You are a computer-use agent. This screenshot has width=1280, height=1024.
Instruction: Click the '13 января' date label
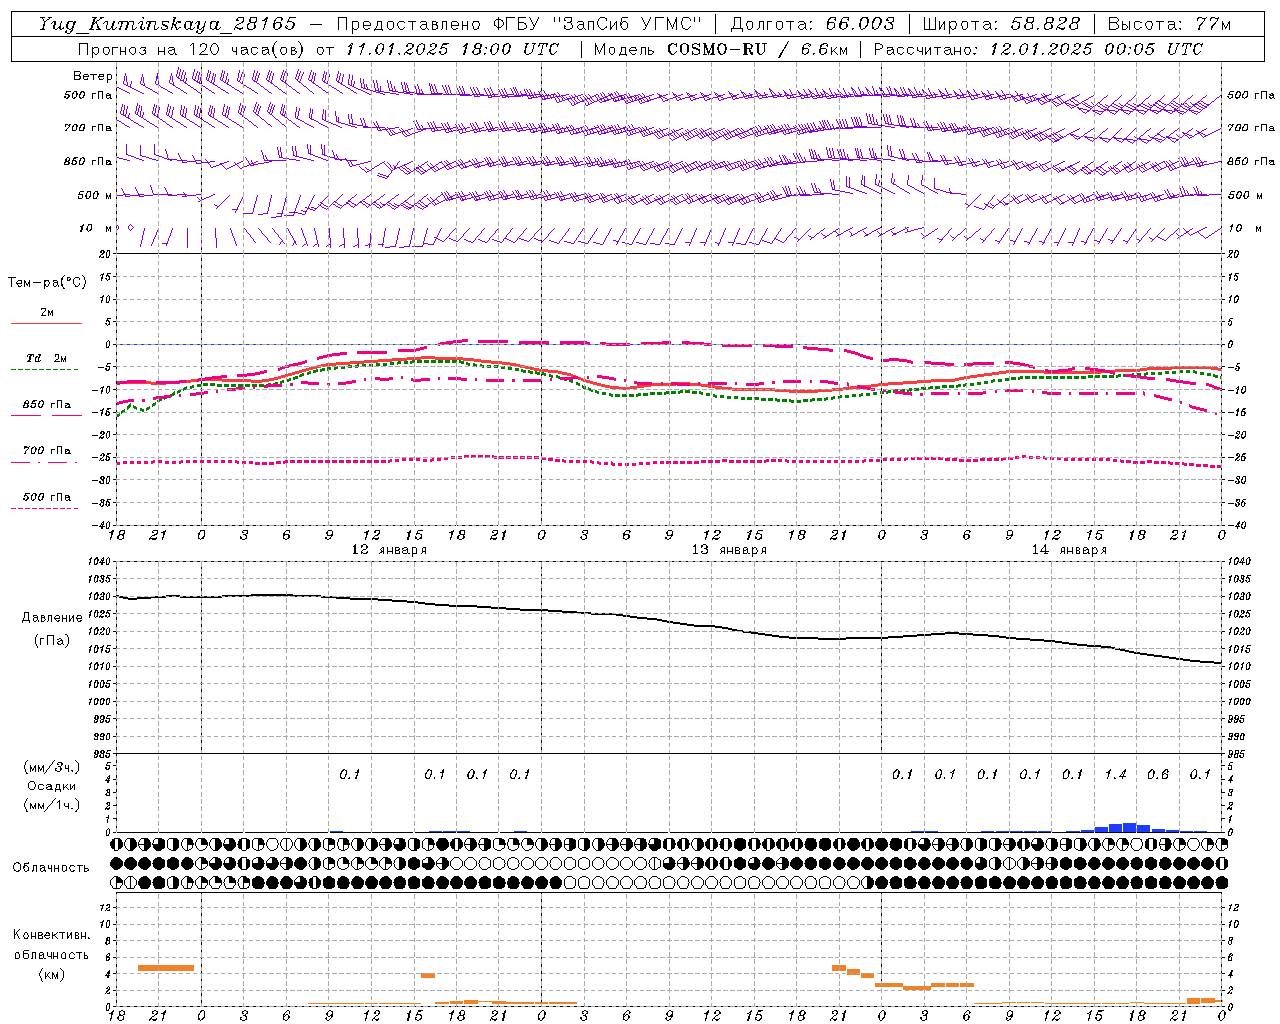729,550
